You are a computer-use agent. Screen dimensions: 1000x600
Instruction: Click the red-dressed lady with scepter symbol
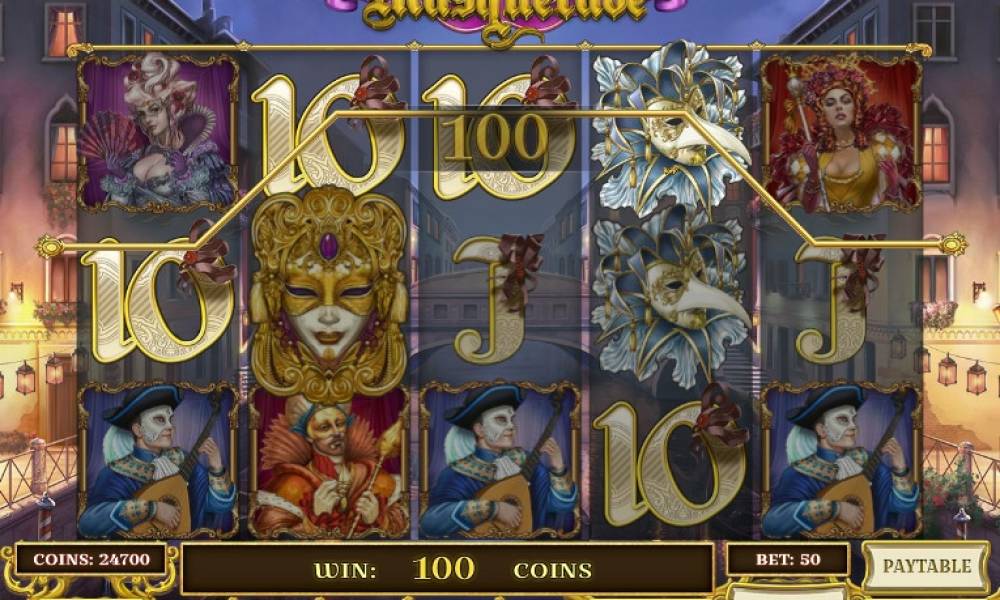coord(842,133)
